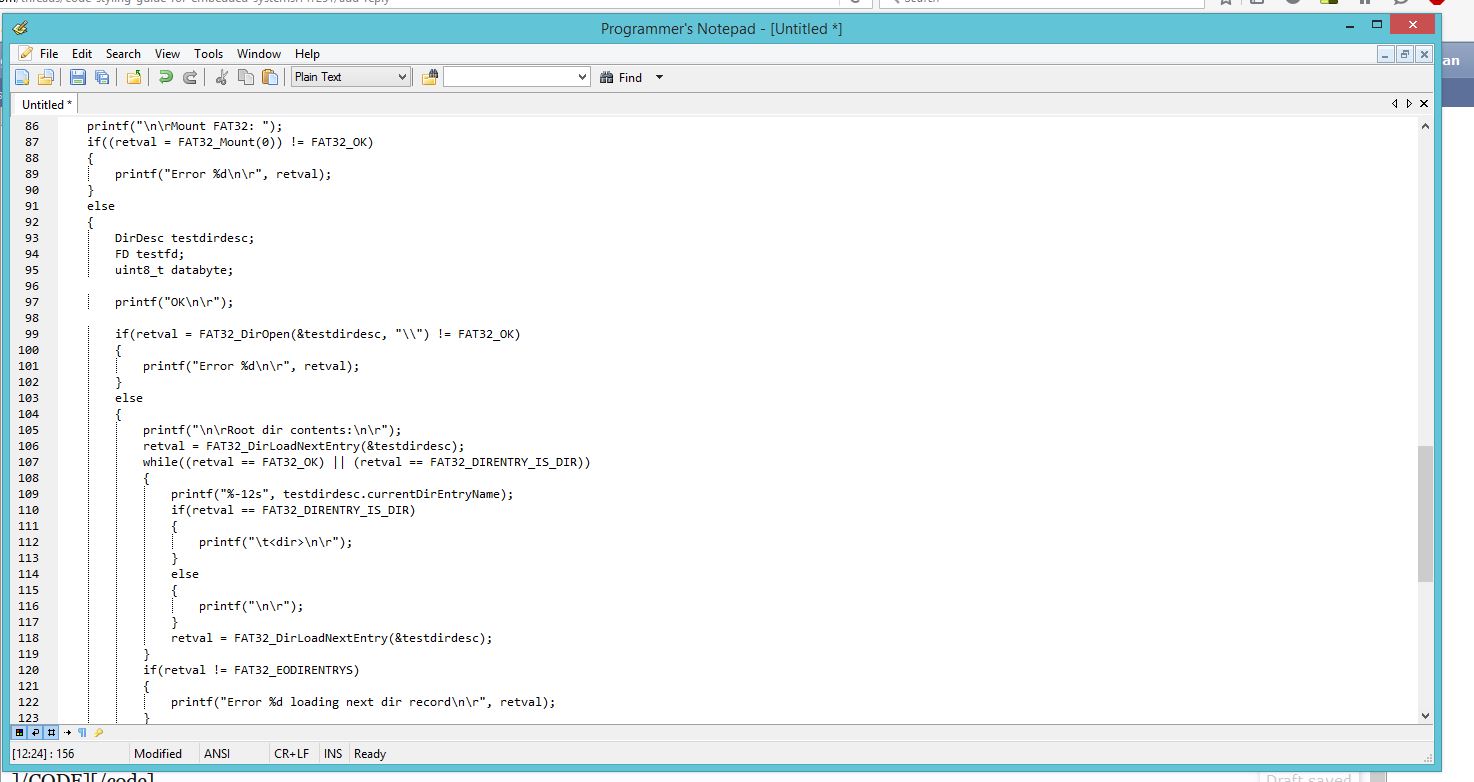Toggle word wrap in bottom editor toolbar
The height and width of the screenshot is (782, 1474).
[x=36, y=733]
